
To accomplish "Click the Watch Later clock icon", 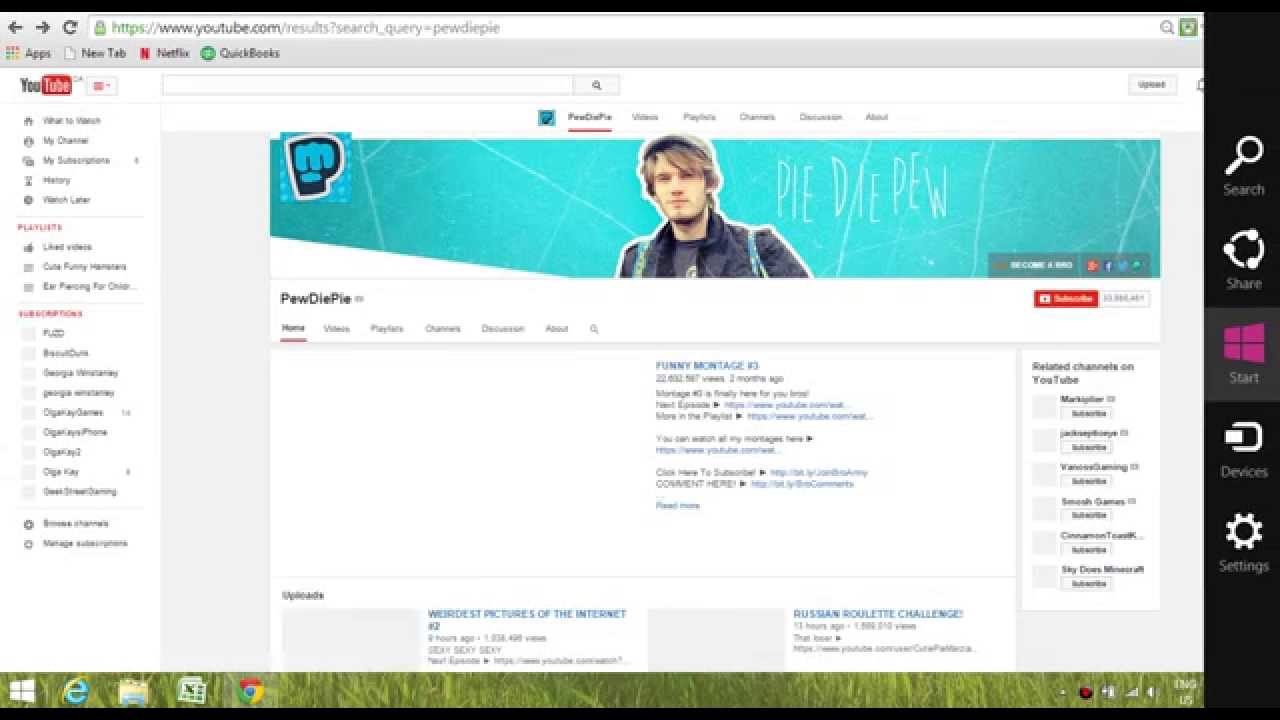I will point(28,200).
